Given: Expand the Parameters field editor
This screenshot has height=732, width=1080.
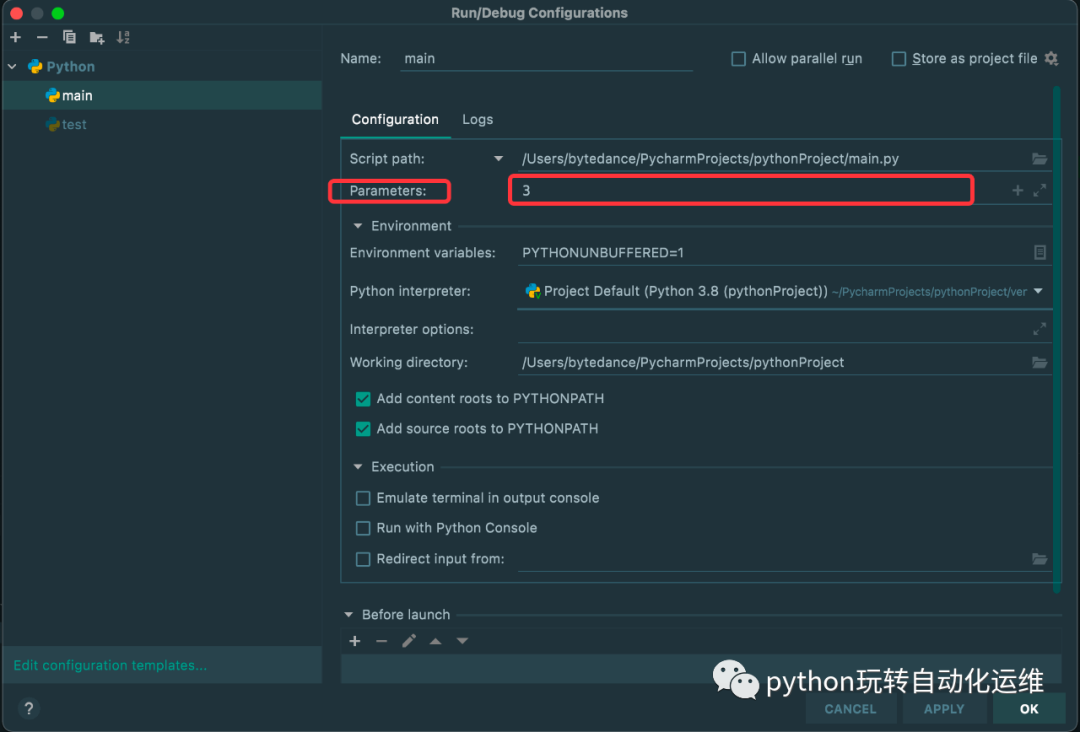Looking at the screenshot, I should pos(1039,191).
